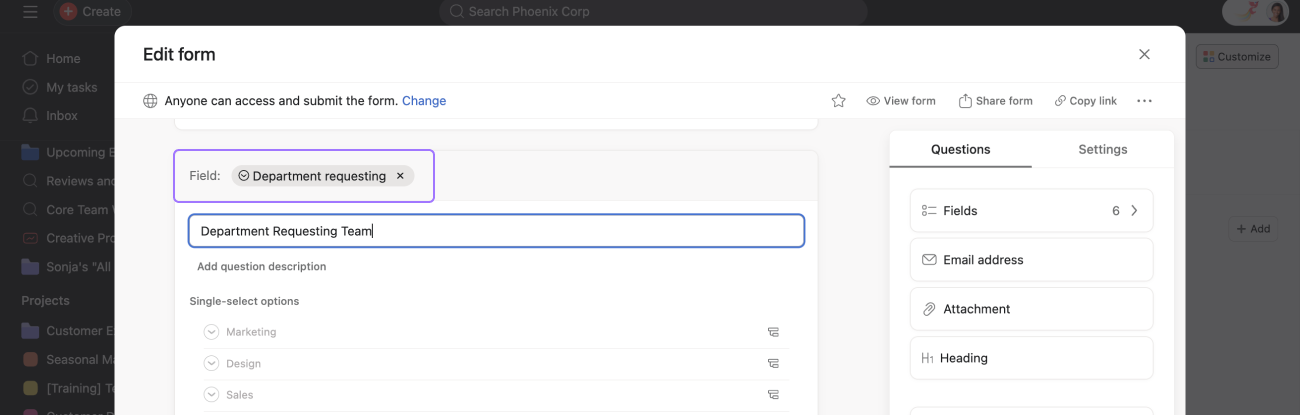Add a Heading element to form
The width and height of the screenshot is (1300, 415).
coord(1031,358)
